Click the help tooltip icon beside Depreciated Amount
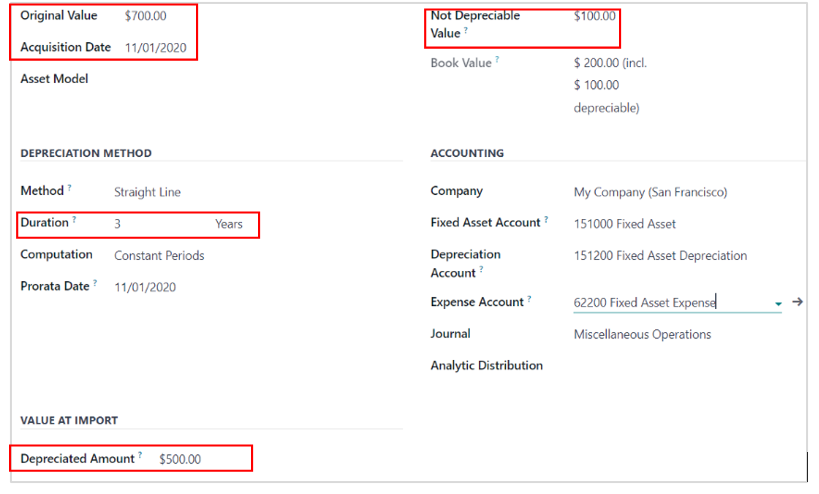Viewport: 819px width, 494px height. tap(140, 455)
